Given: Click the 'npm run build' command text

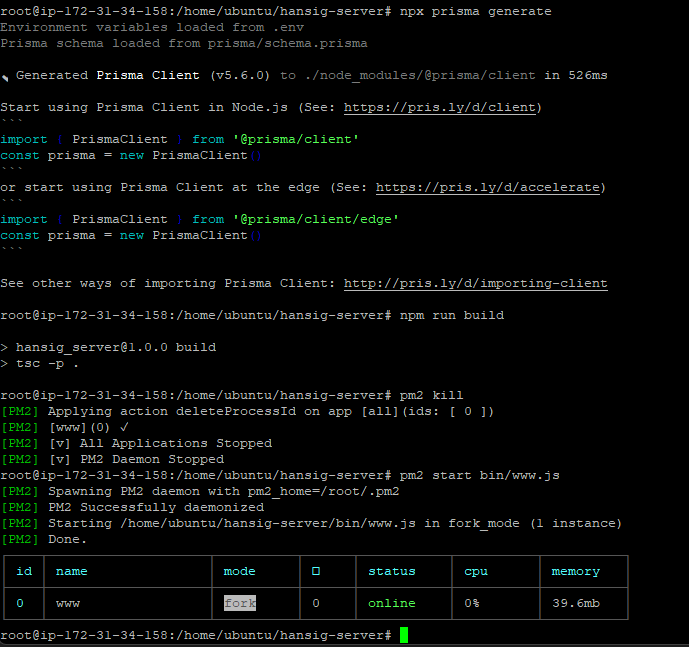Looking at the screenshot, I should [x=452, y=315].
